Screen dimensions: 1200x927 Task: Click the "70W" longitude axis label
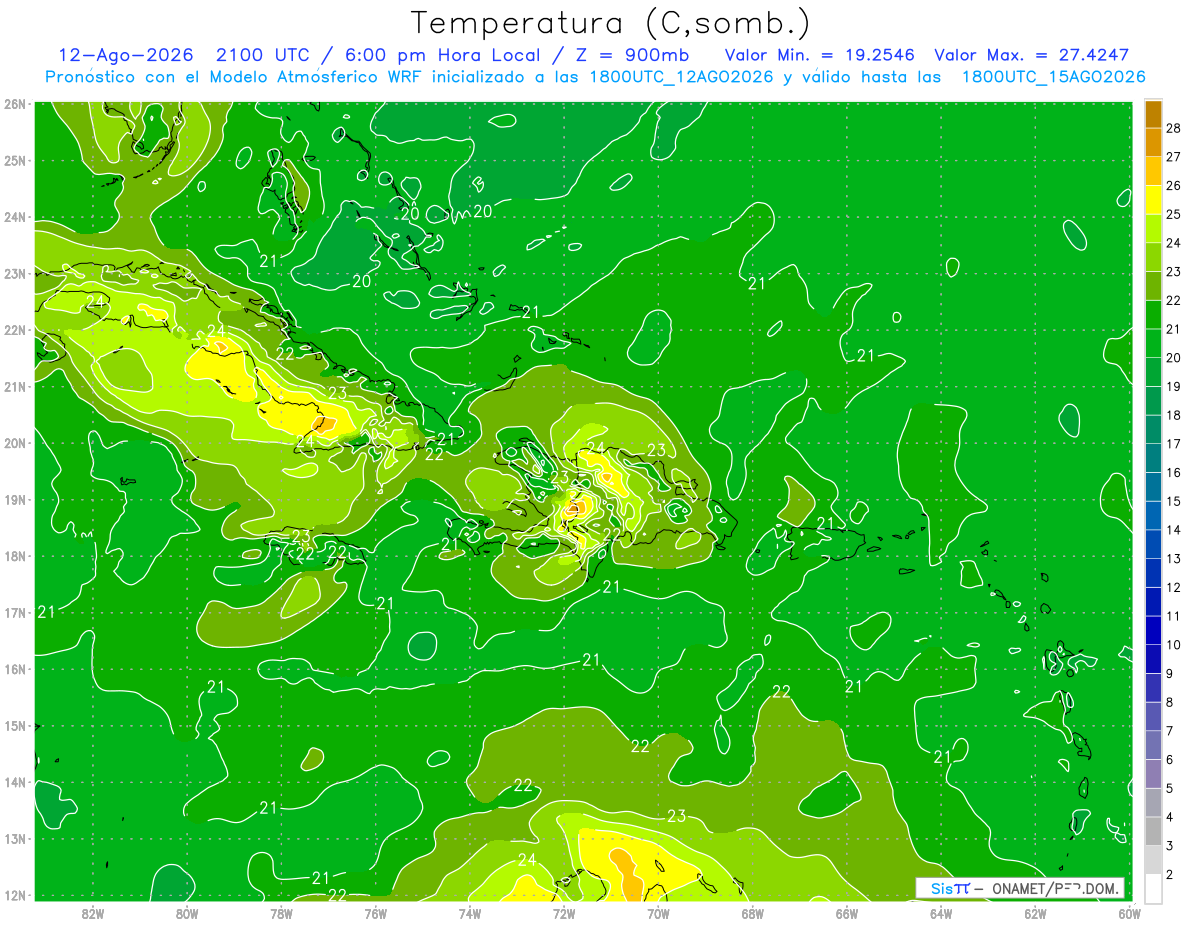pyautogui.click(x=658, y=912)
